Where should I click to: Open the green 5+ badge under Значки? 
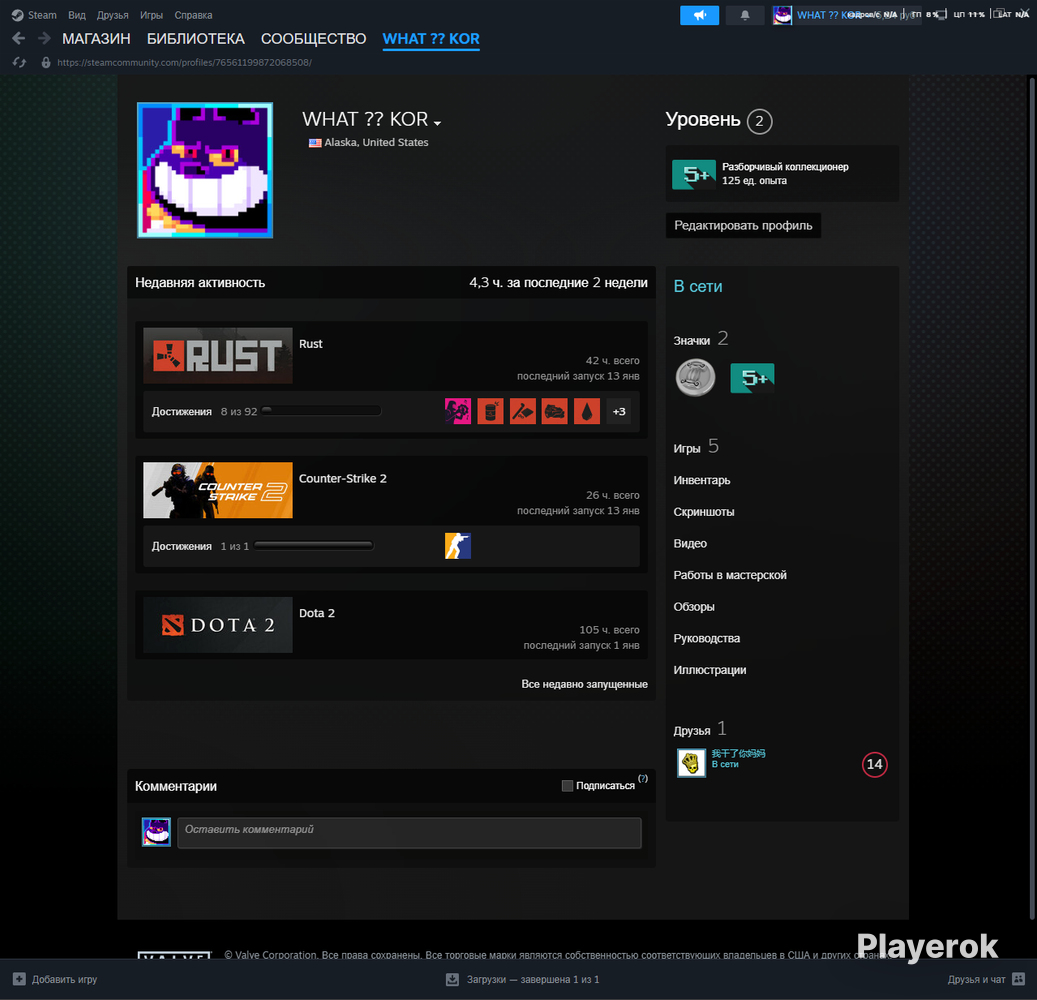[752, 378]
